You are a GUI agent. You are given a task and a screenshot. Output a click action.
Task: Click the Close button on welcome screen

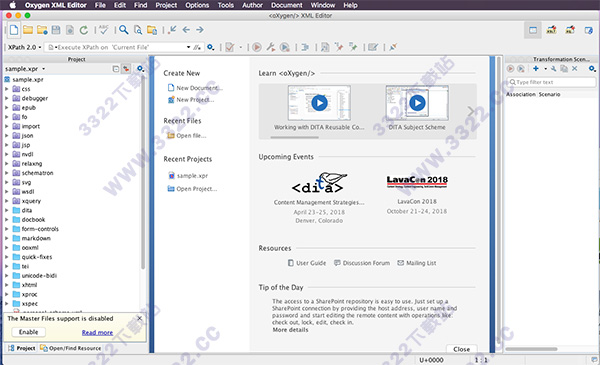pyautogui.click(x=461, y=349)
